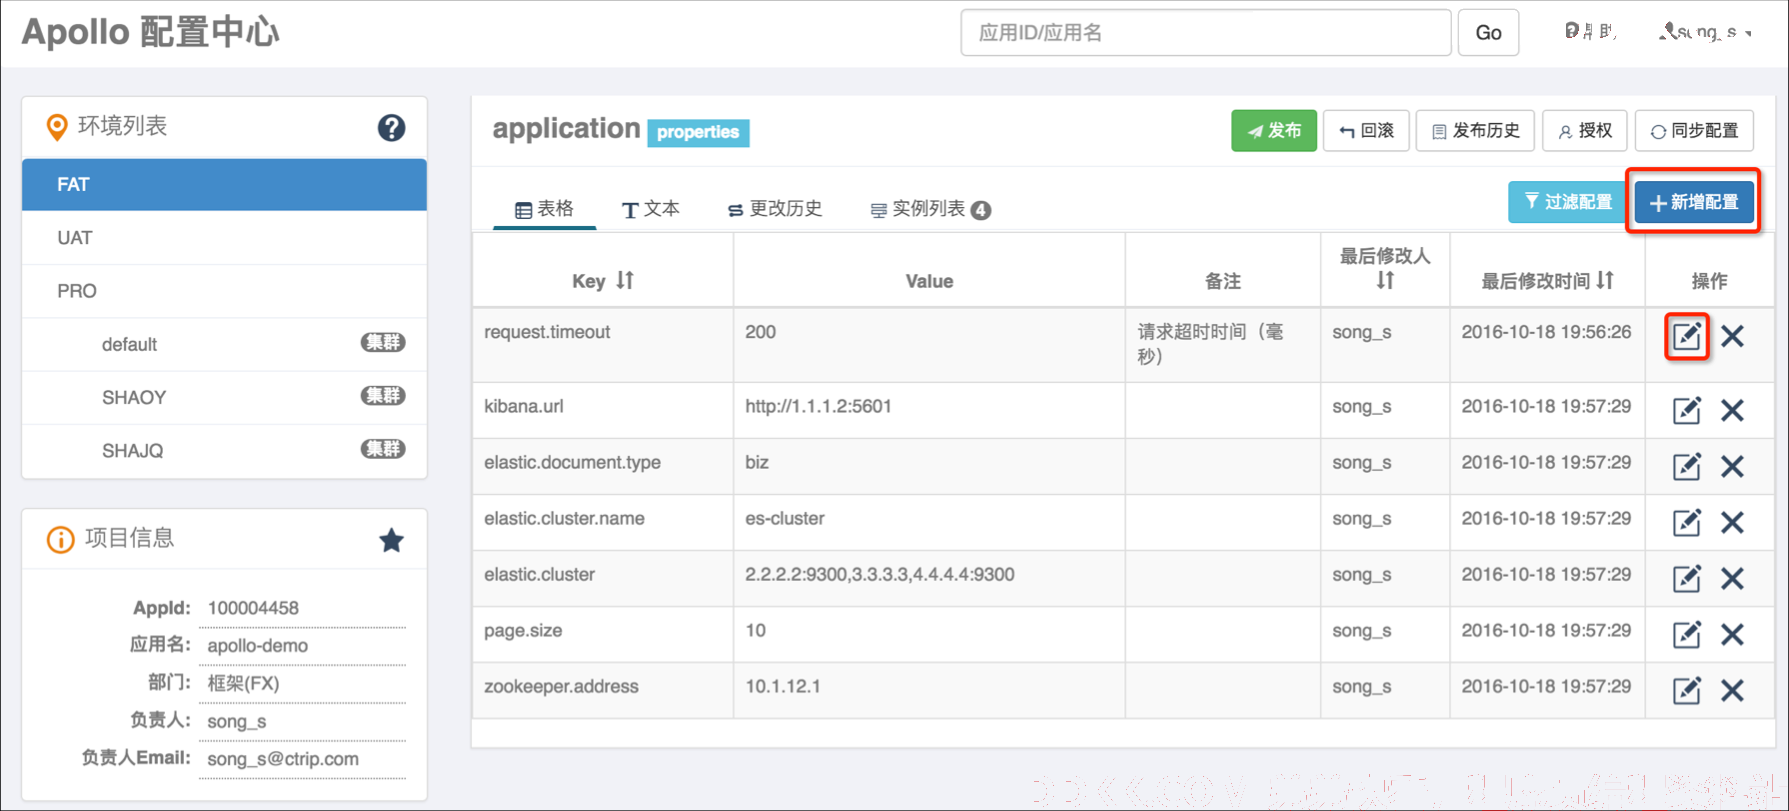Delete the elastic.cluster row with 9300 value
The width and height of the screenshot is (1789, 811).
pos(1732,578)
